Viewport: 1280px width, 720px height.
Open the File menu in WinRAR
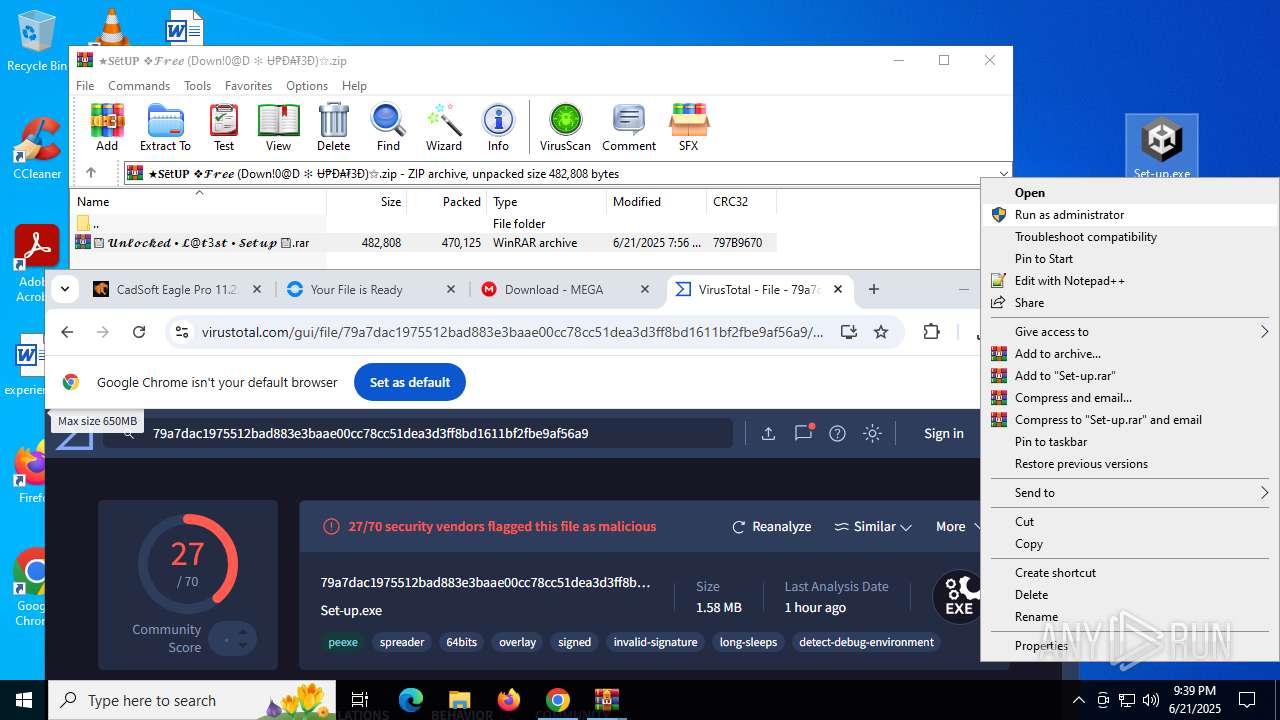point(85,86)
